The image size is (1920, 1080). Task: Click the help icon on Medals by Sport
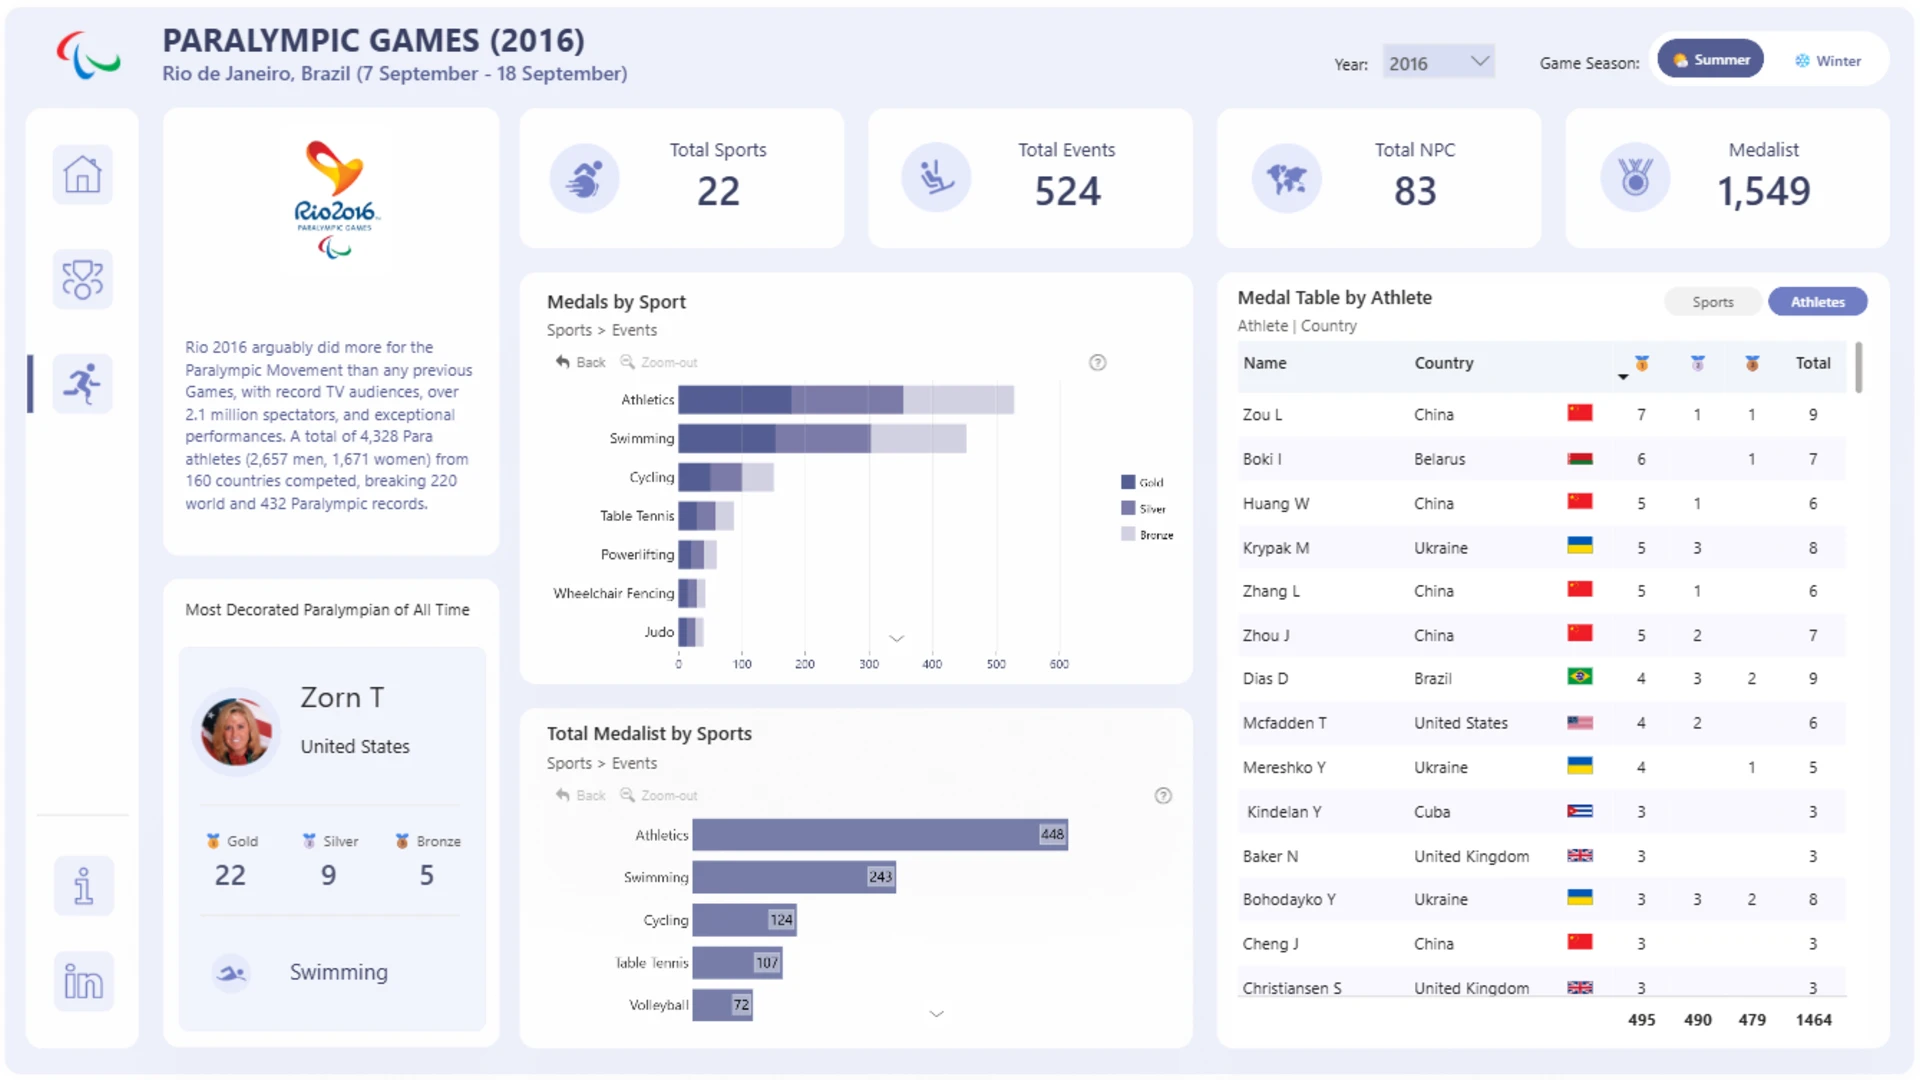pyautogui.click(x=1097, y=363)
